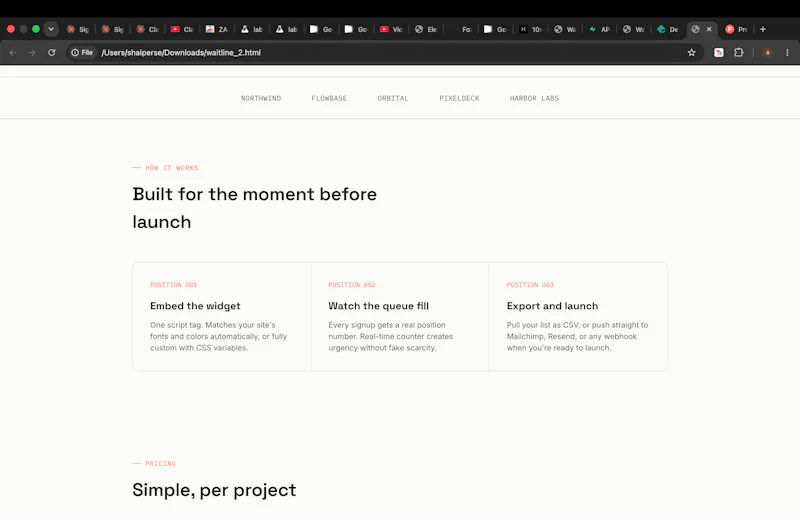
Task: Click the 'POSITION 002' label
Action: pyautogui.click(x=352, y=285)
